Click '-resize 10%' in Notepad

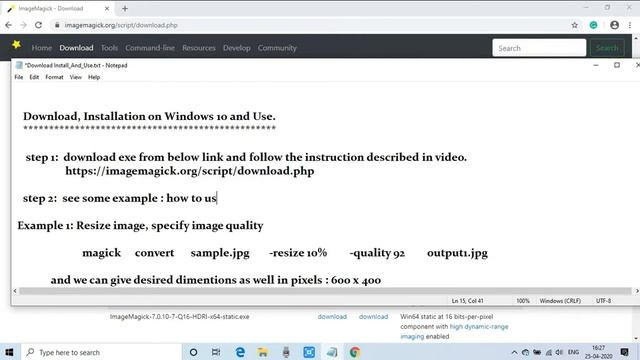pyautogui.click(x=298, y=253)
